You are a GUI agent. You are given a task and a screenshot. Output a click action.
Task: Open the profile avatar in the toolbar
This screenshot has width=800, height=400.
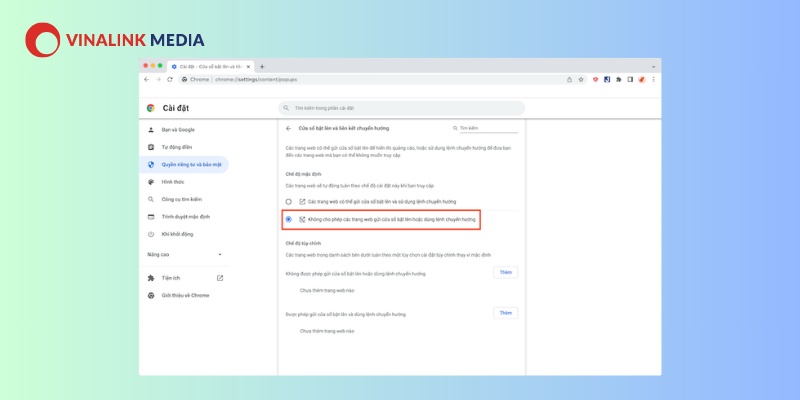click(642, 80)
